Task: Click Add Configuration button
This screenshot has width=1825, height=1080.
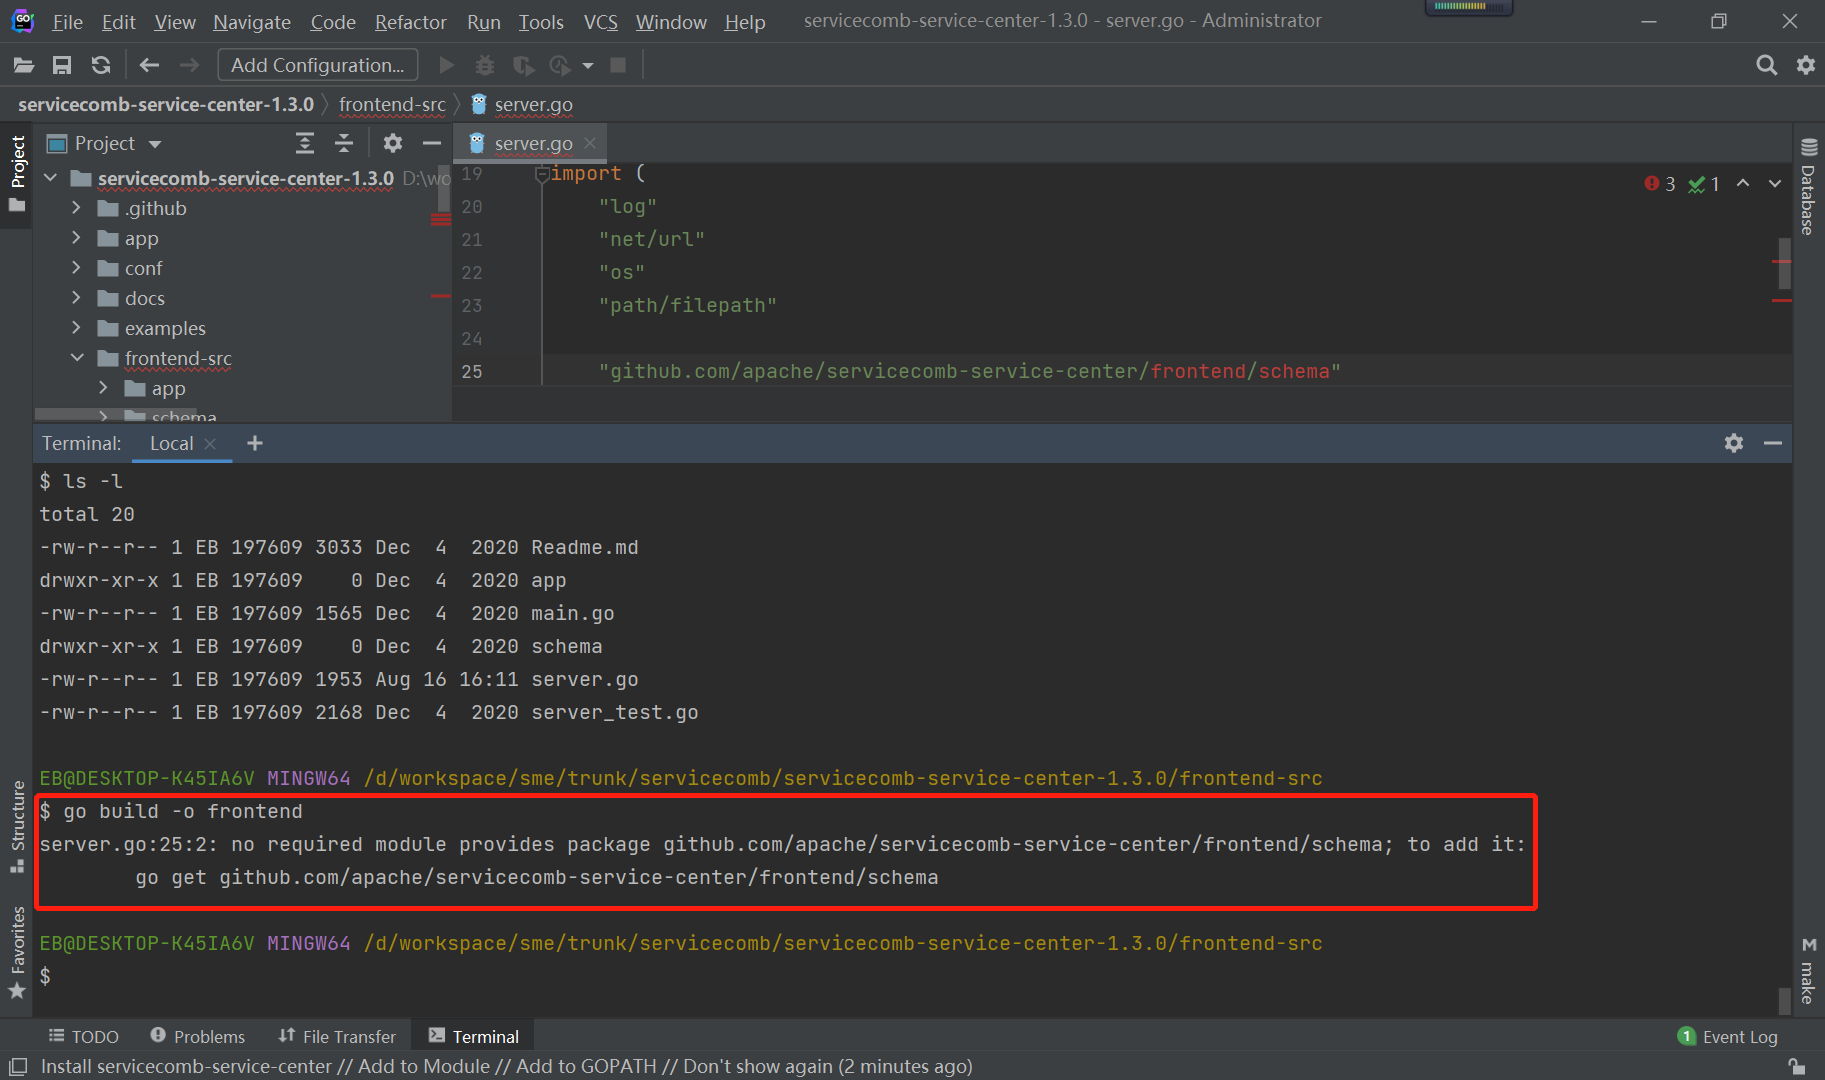Action: (318, 65)
